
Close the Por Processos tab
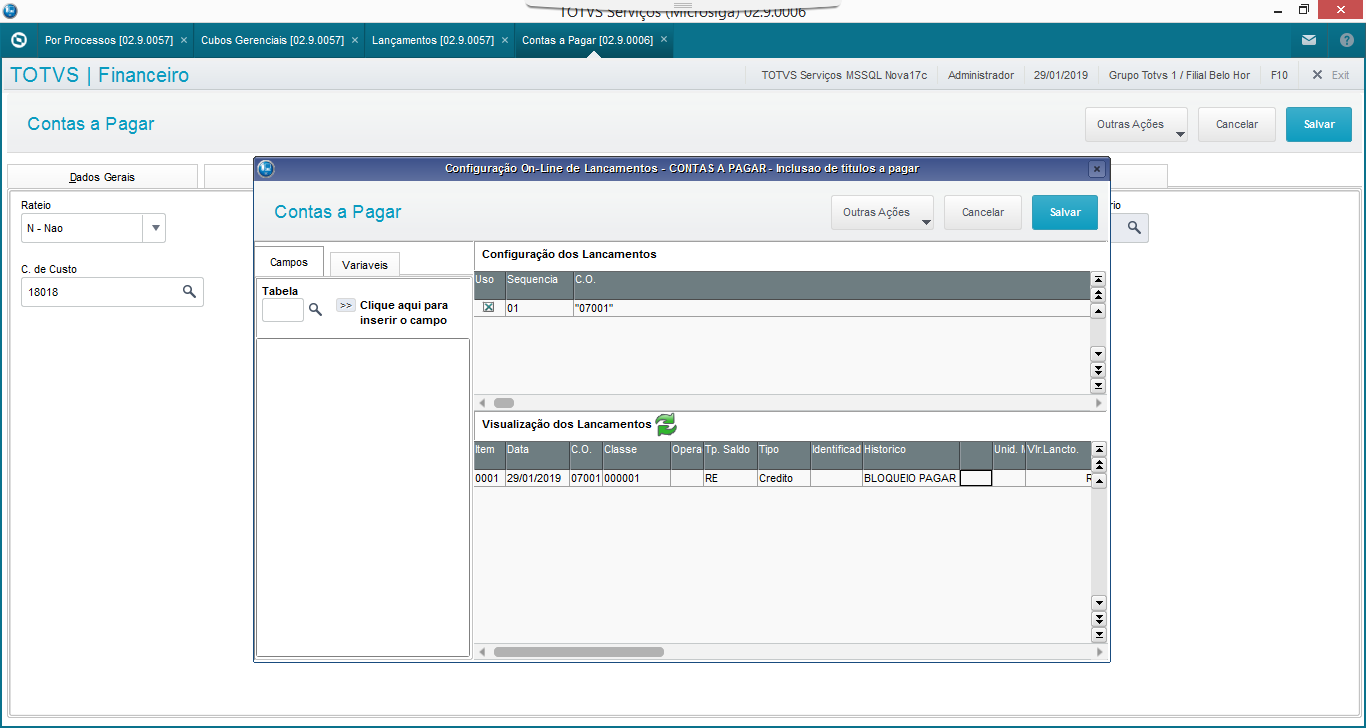[x=183, y=41]
